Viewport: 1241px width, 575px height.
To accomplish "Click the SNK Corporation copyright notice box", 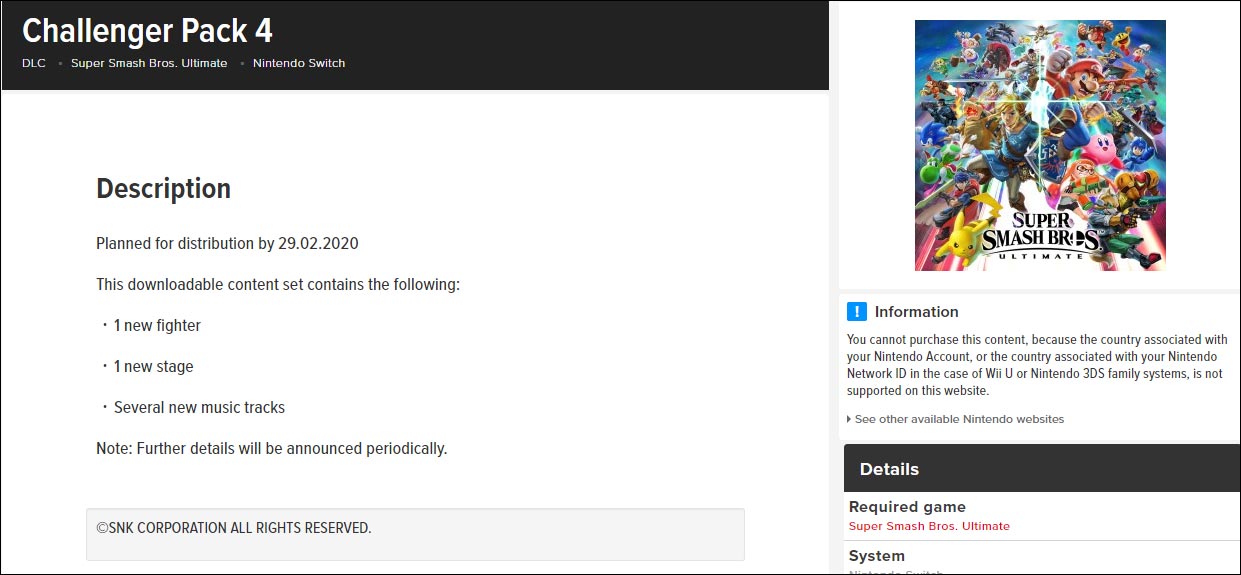I will tap(415, 534).
